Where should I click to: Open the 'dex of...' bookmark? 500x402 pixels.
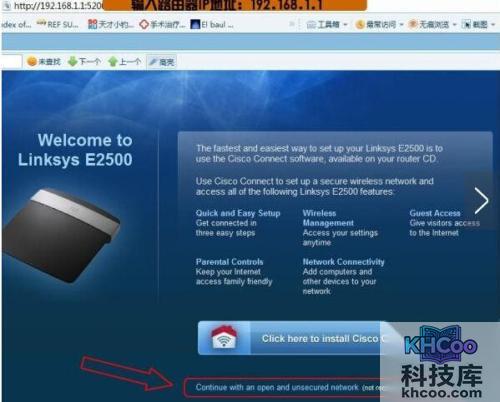[16, 24]
